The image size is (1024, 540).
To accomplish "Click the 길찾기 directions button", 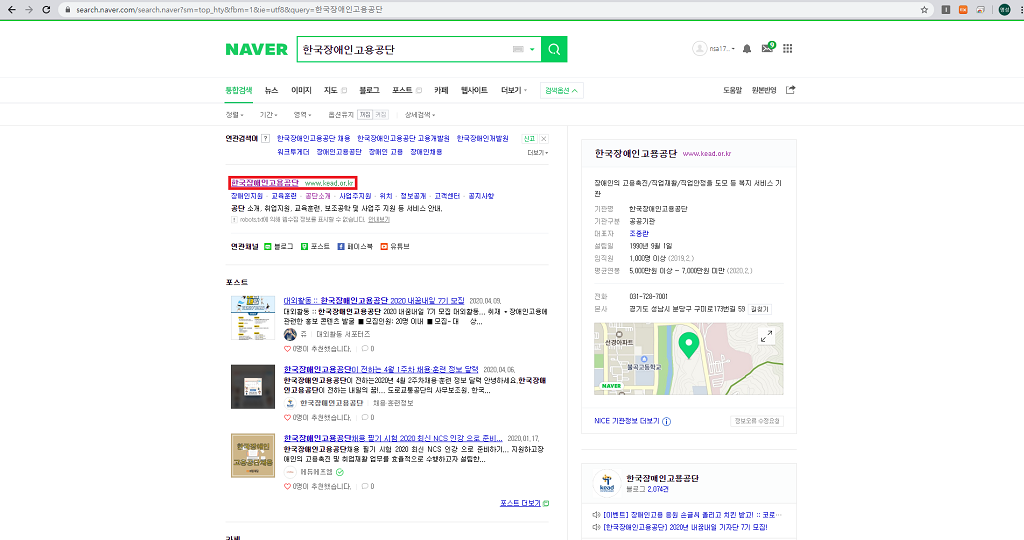I will (x=760, y=310).
